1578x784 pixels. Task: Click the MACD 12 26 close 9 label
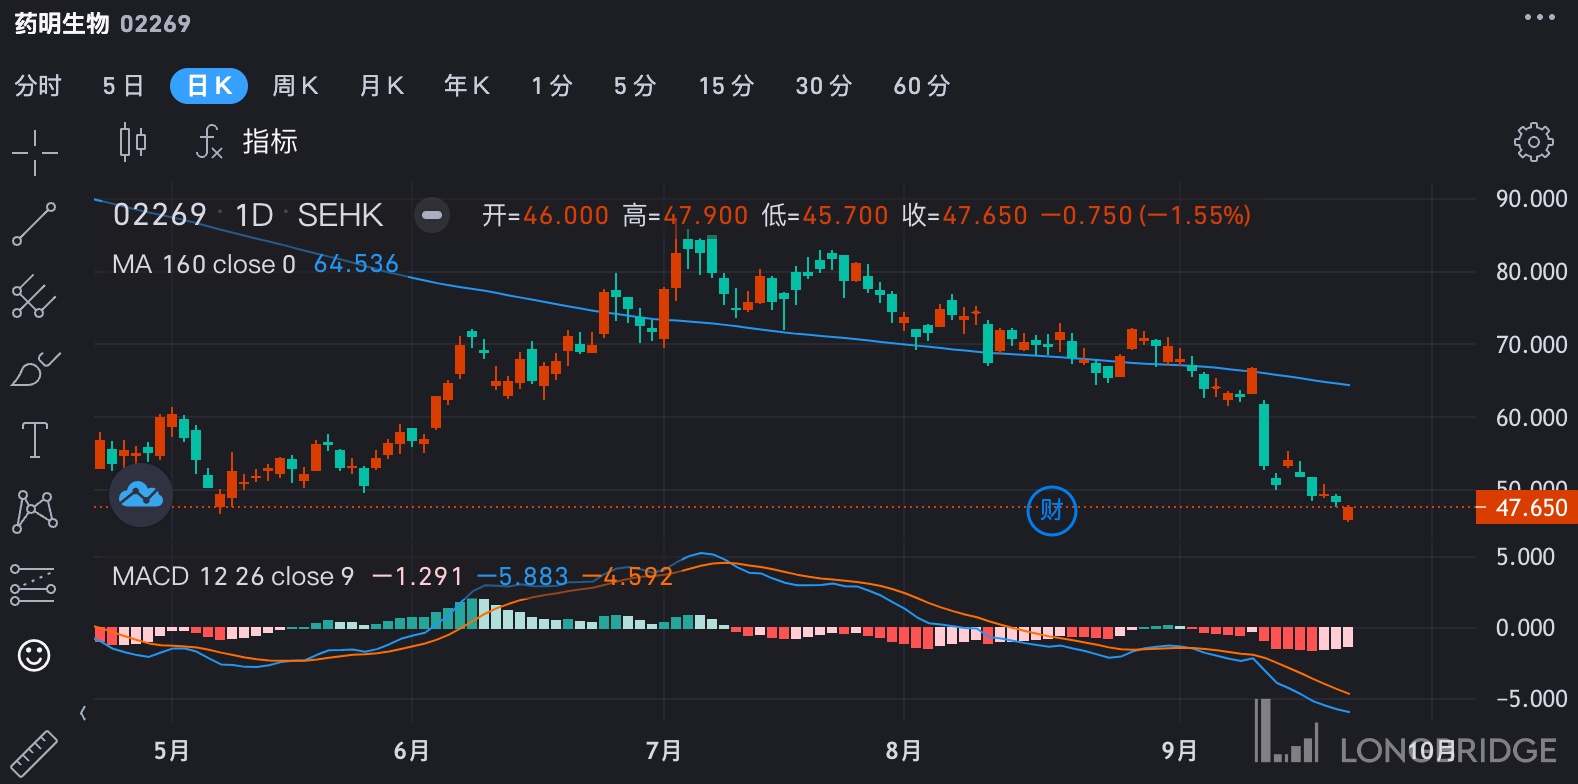point(233,576)
